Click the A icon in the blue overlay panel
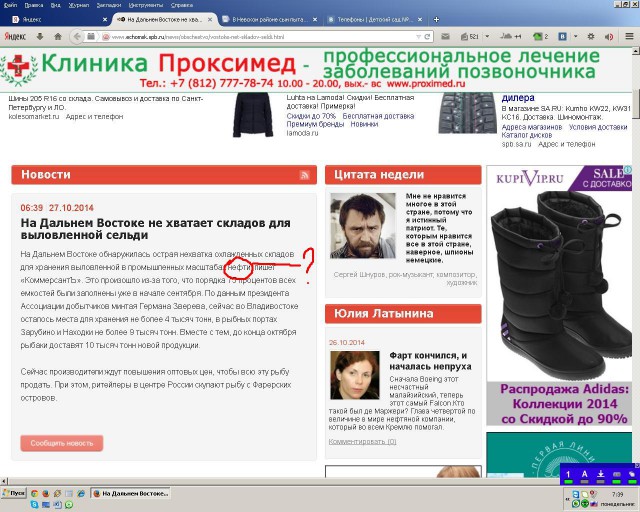Screen dimensions: 640x512 point(584,475)
